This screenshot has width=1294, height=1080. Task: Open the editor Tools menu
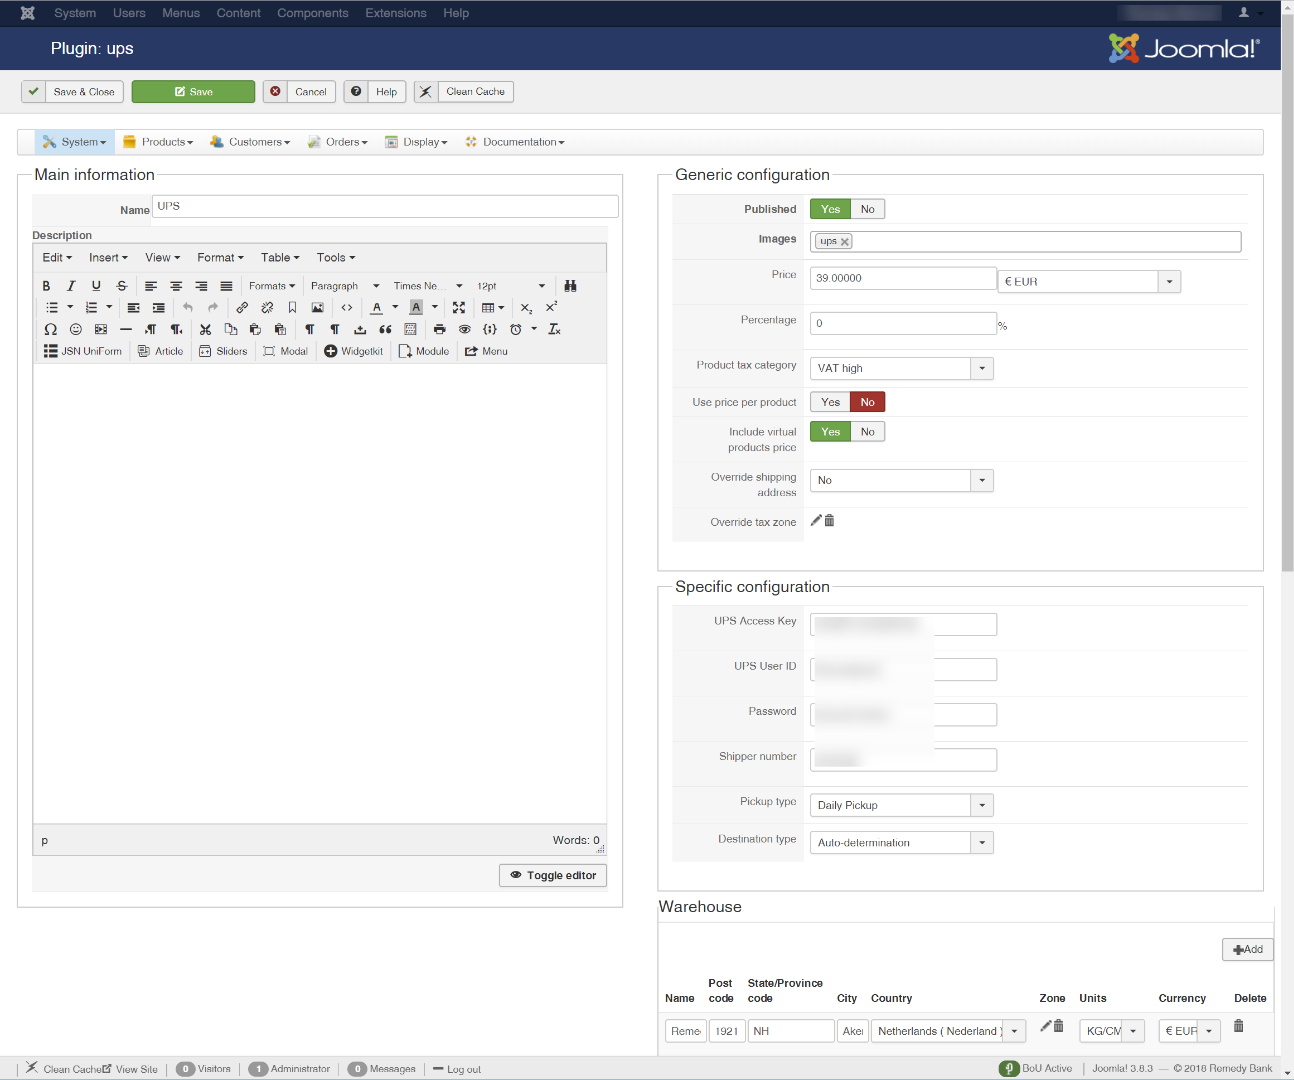[336, 258]
